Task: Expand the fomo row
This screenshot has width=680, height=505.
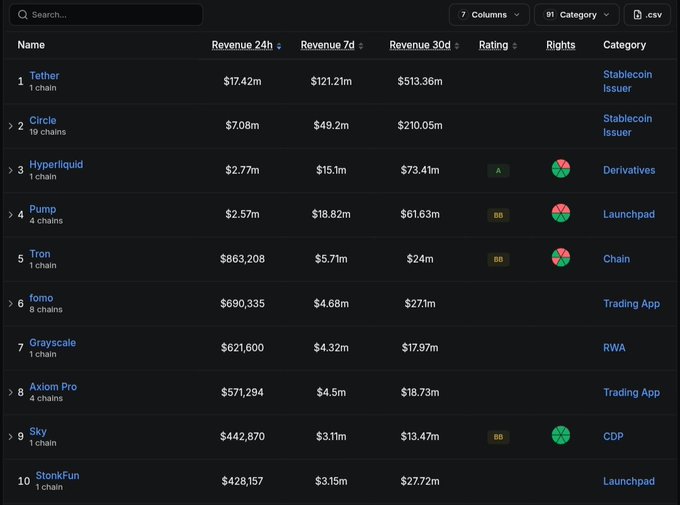Action: [x=10, y=304]
